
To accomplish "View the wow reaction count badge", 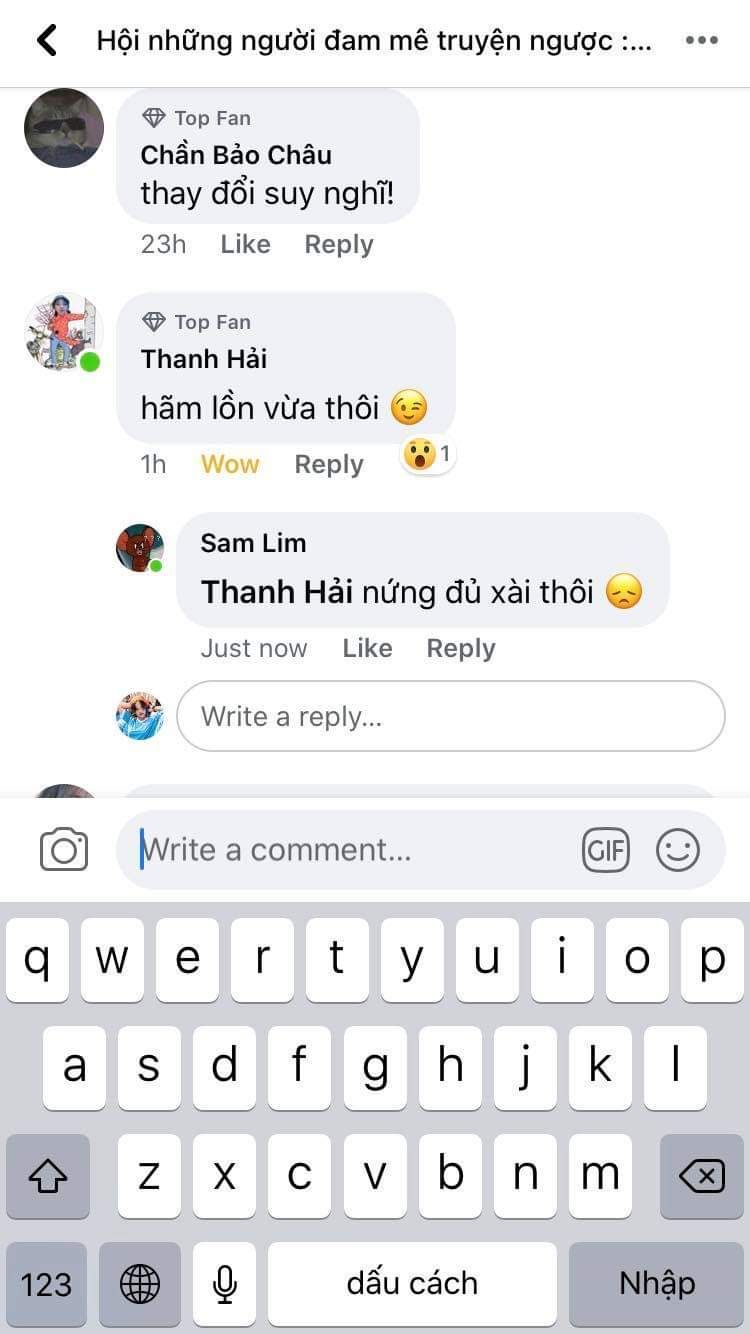I will coord(428,455).
